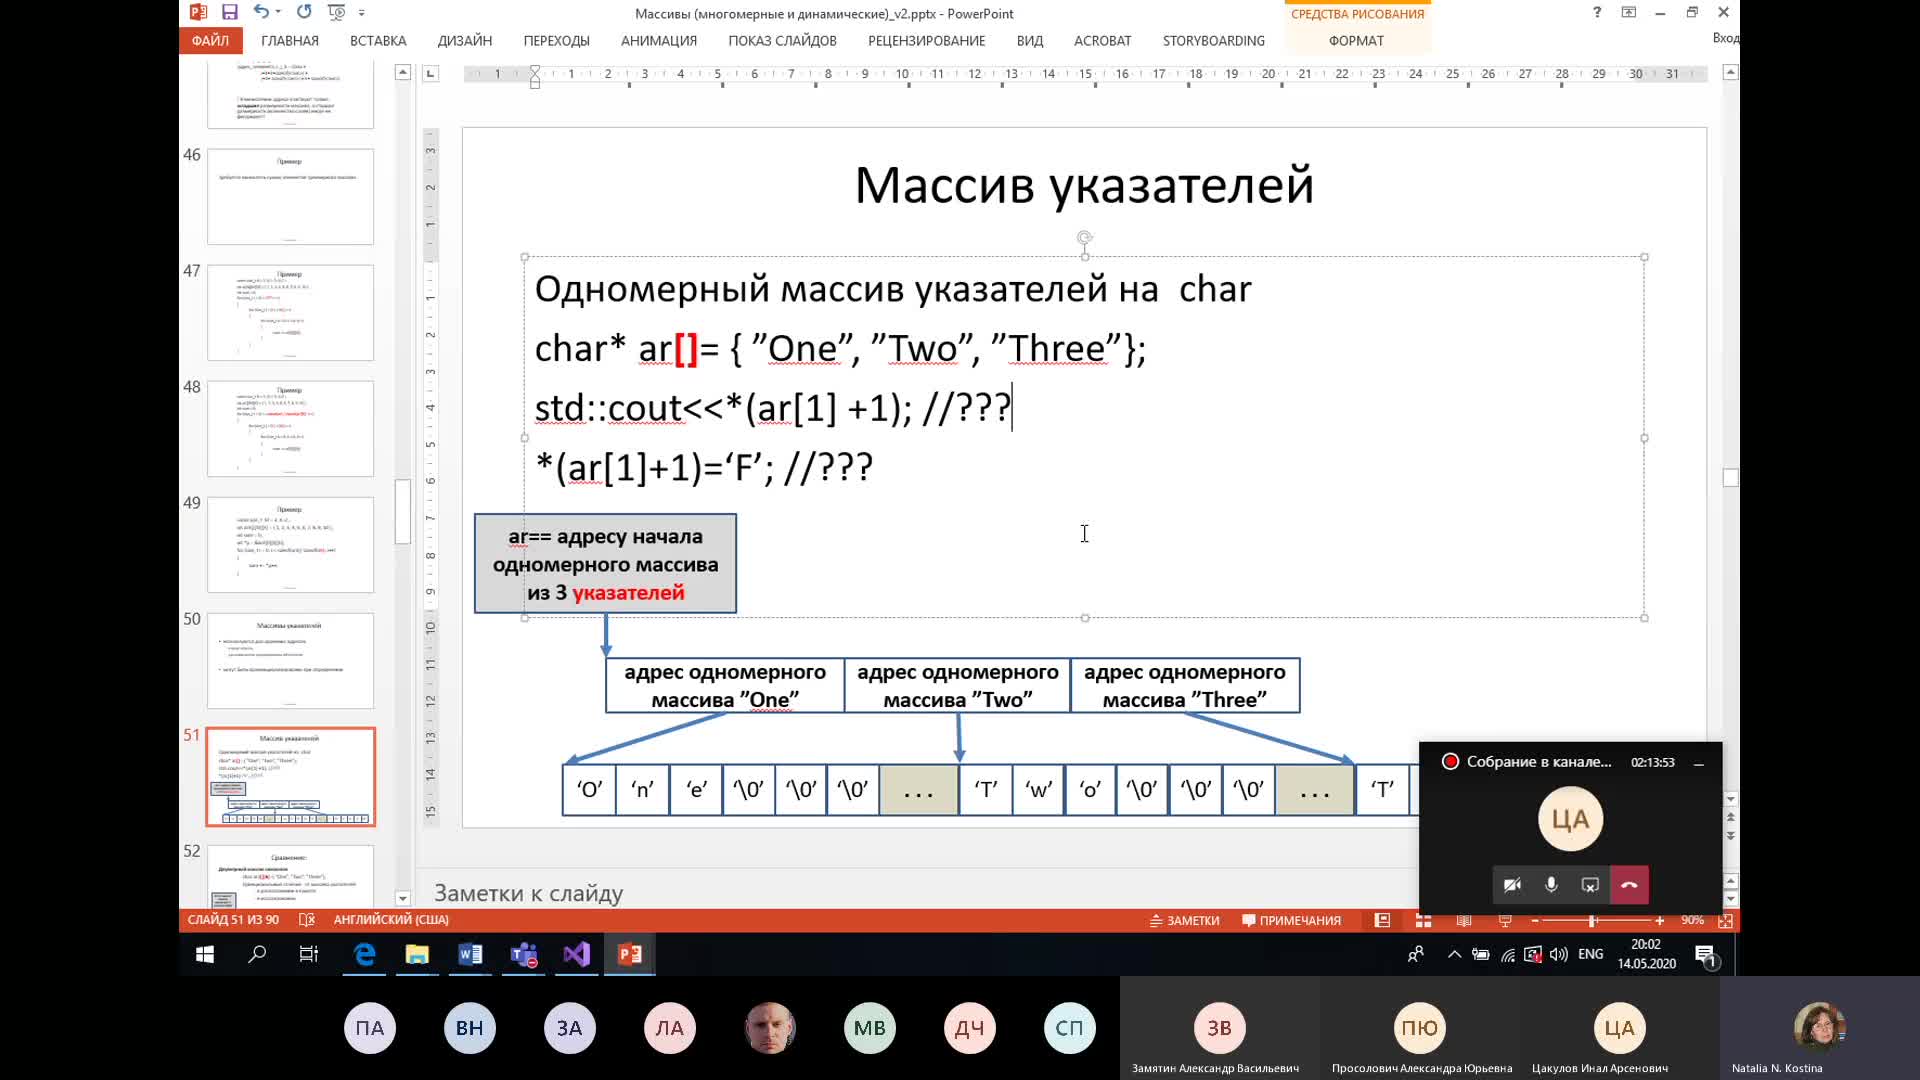The width and height of the screenshot is (1920, 1080).
Task: Click the АНГЛИЙСКИЙ (США) language indicator
Action: coord(391,920)
